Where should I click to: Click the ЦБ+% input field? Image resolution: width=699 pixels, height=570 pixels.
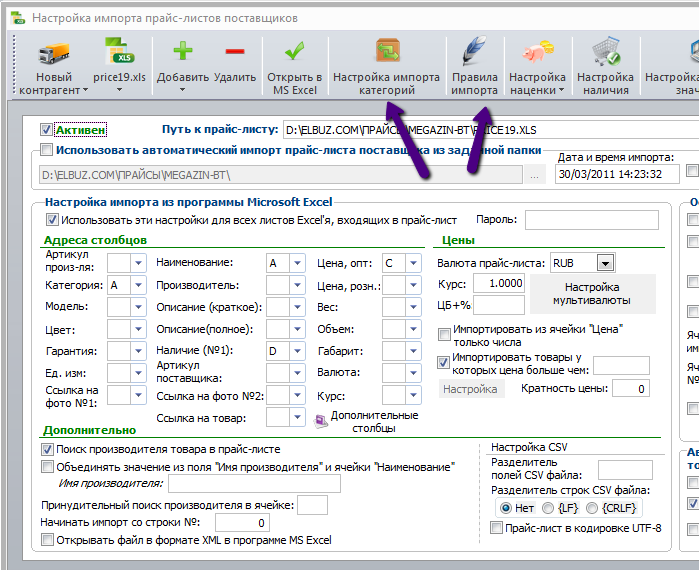click(499, 305)
